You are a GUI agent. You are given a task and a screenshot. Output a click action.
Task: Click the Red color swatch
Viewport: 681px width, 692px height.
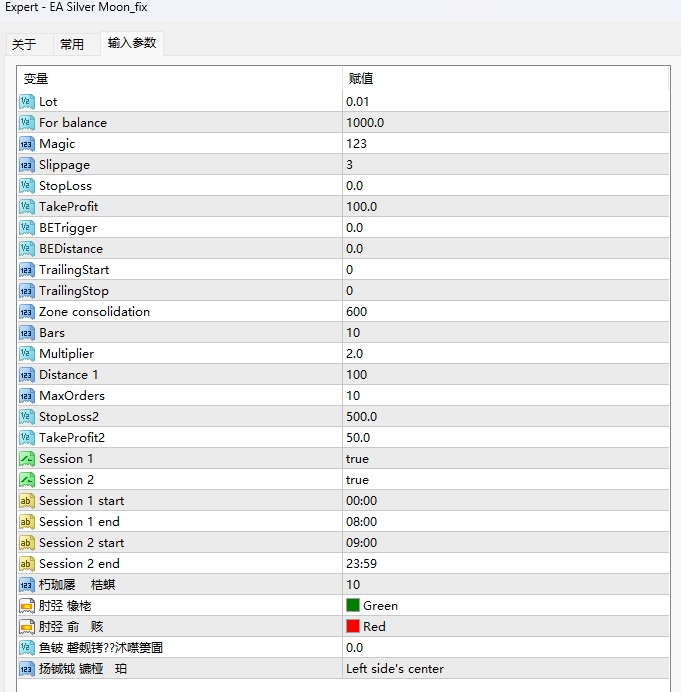pos(353,627)
